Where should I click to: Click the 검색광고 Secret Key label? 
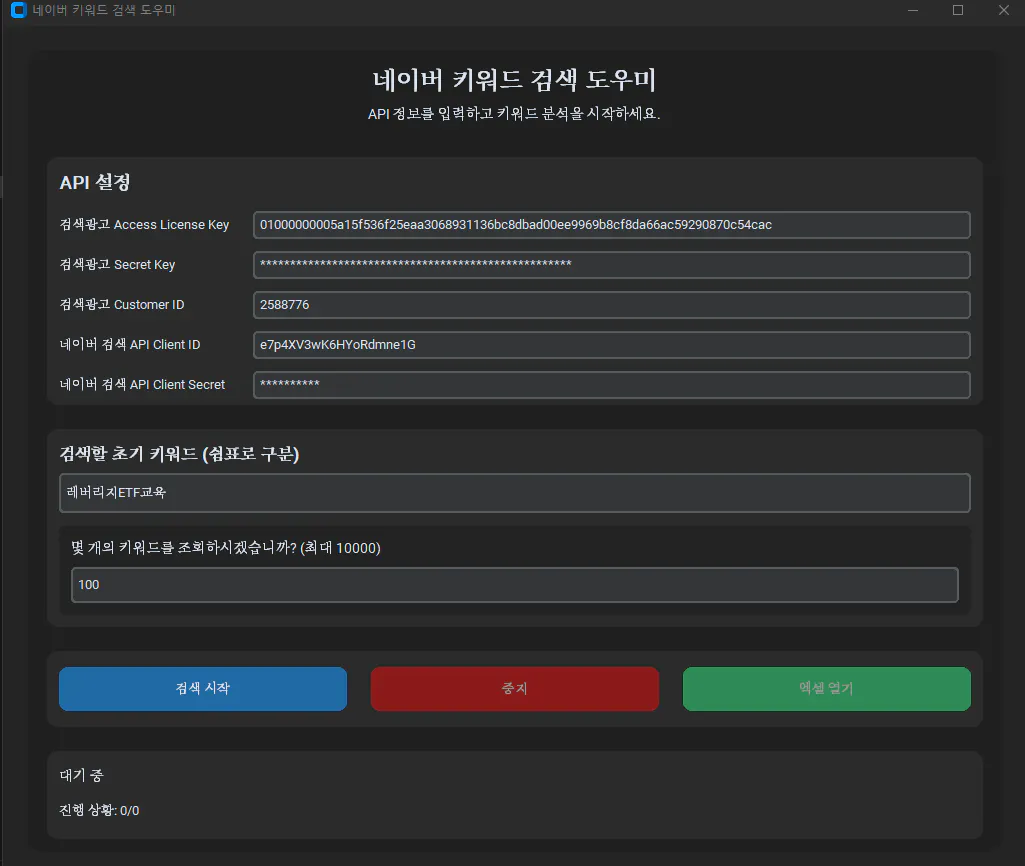(x=118, y=265)
